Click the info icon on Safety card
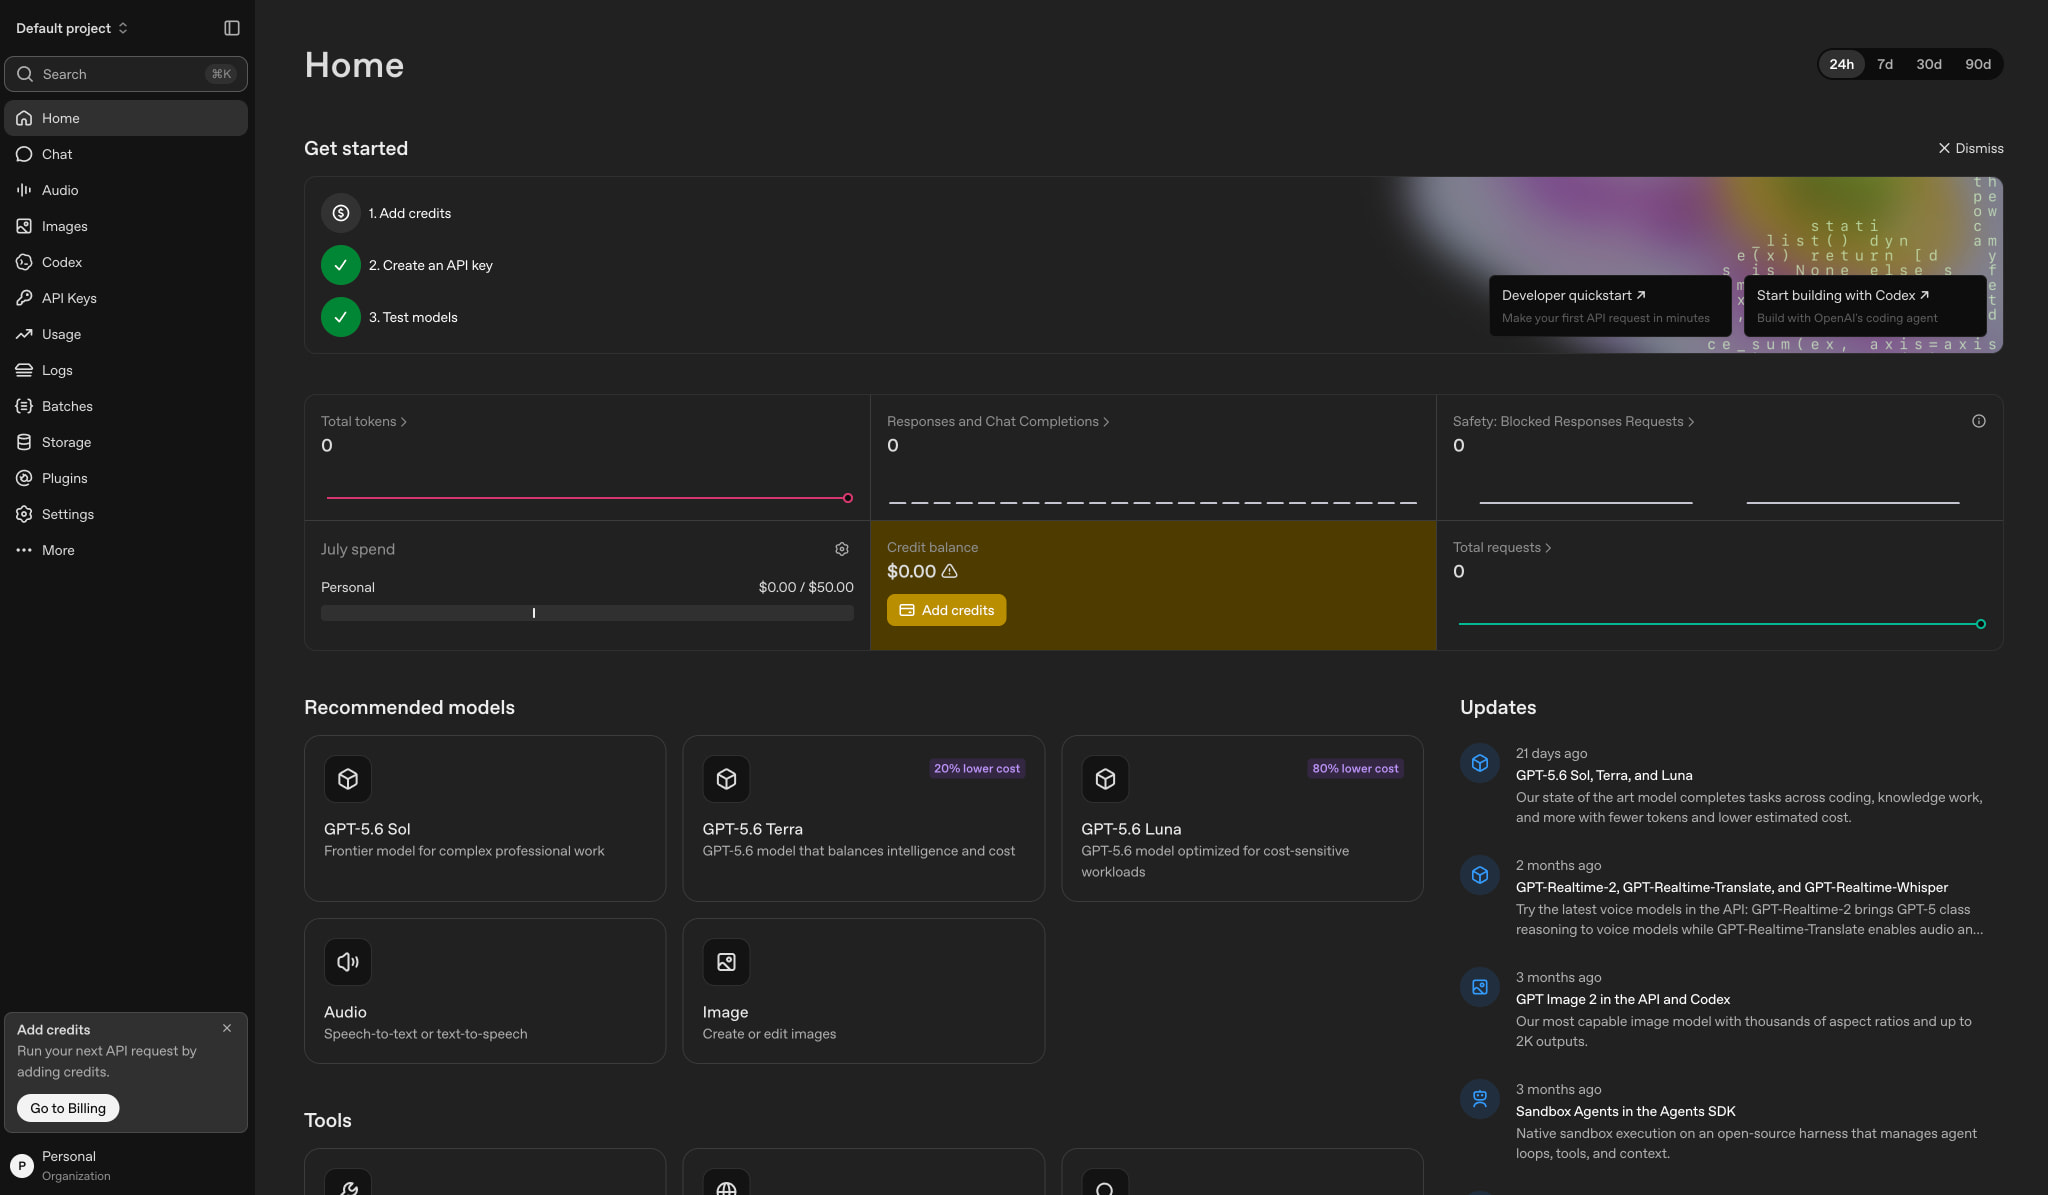Viewport: 2048px width, 1195px height. click(1978, 421)
